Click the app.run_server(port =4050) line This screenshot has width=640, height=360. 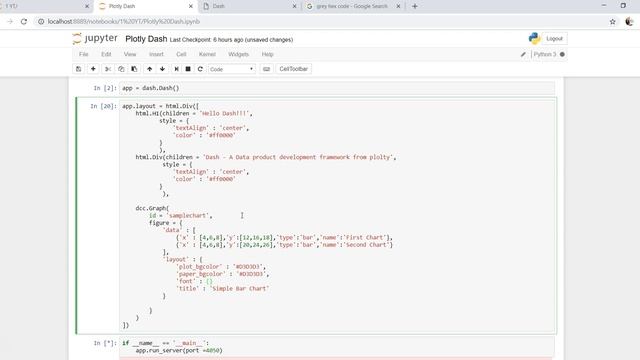pos(179,351)
